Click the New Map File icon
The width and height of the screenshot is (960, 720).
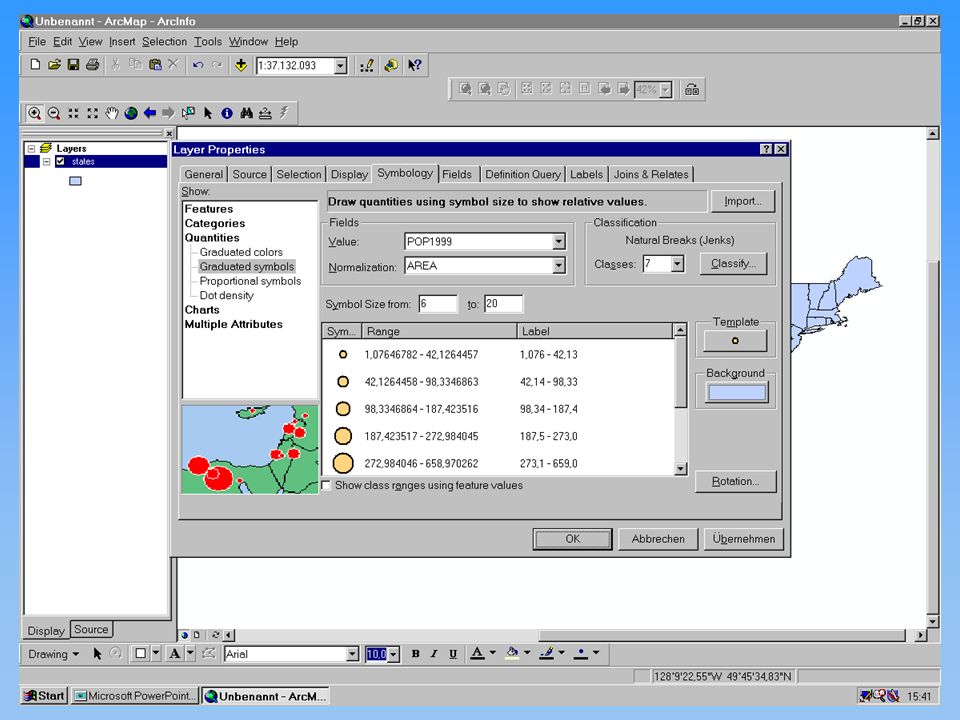tap(35, 64)
